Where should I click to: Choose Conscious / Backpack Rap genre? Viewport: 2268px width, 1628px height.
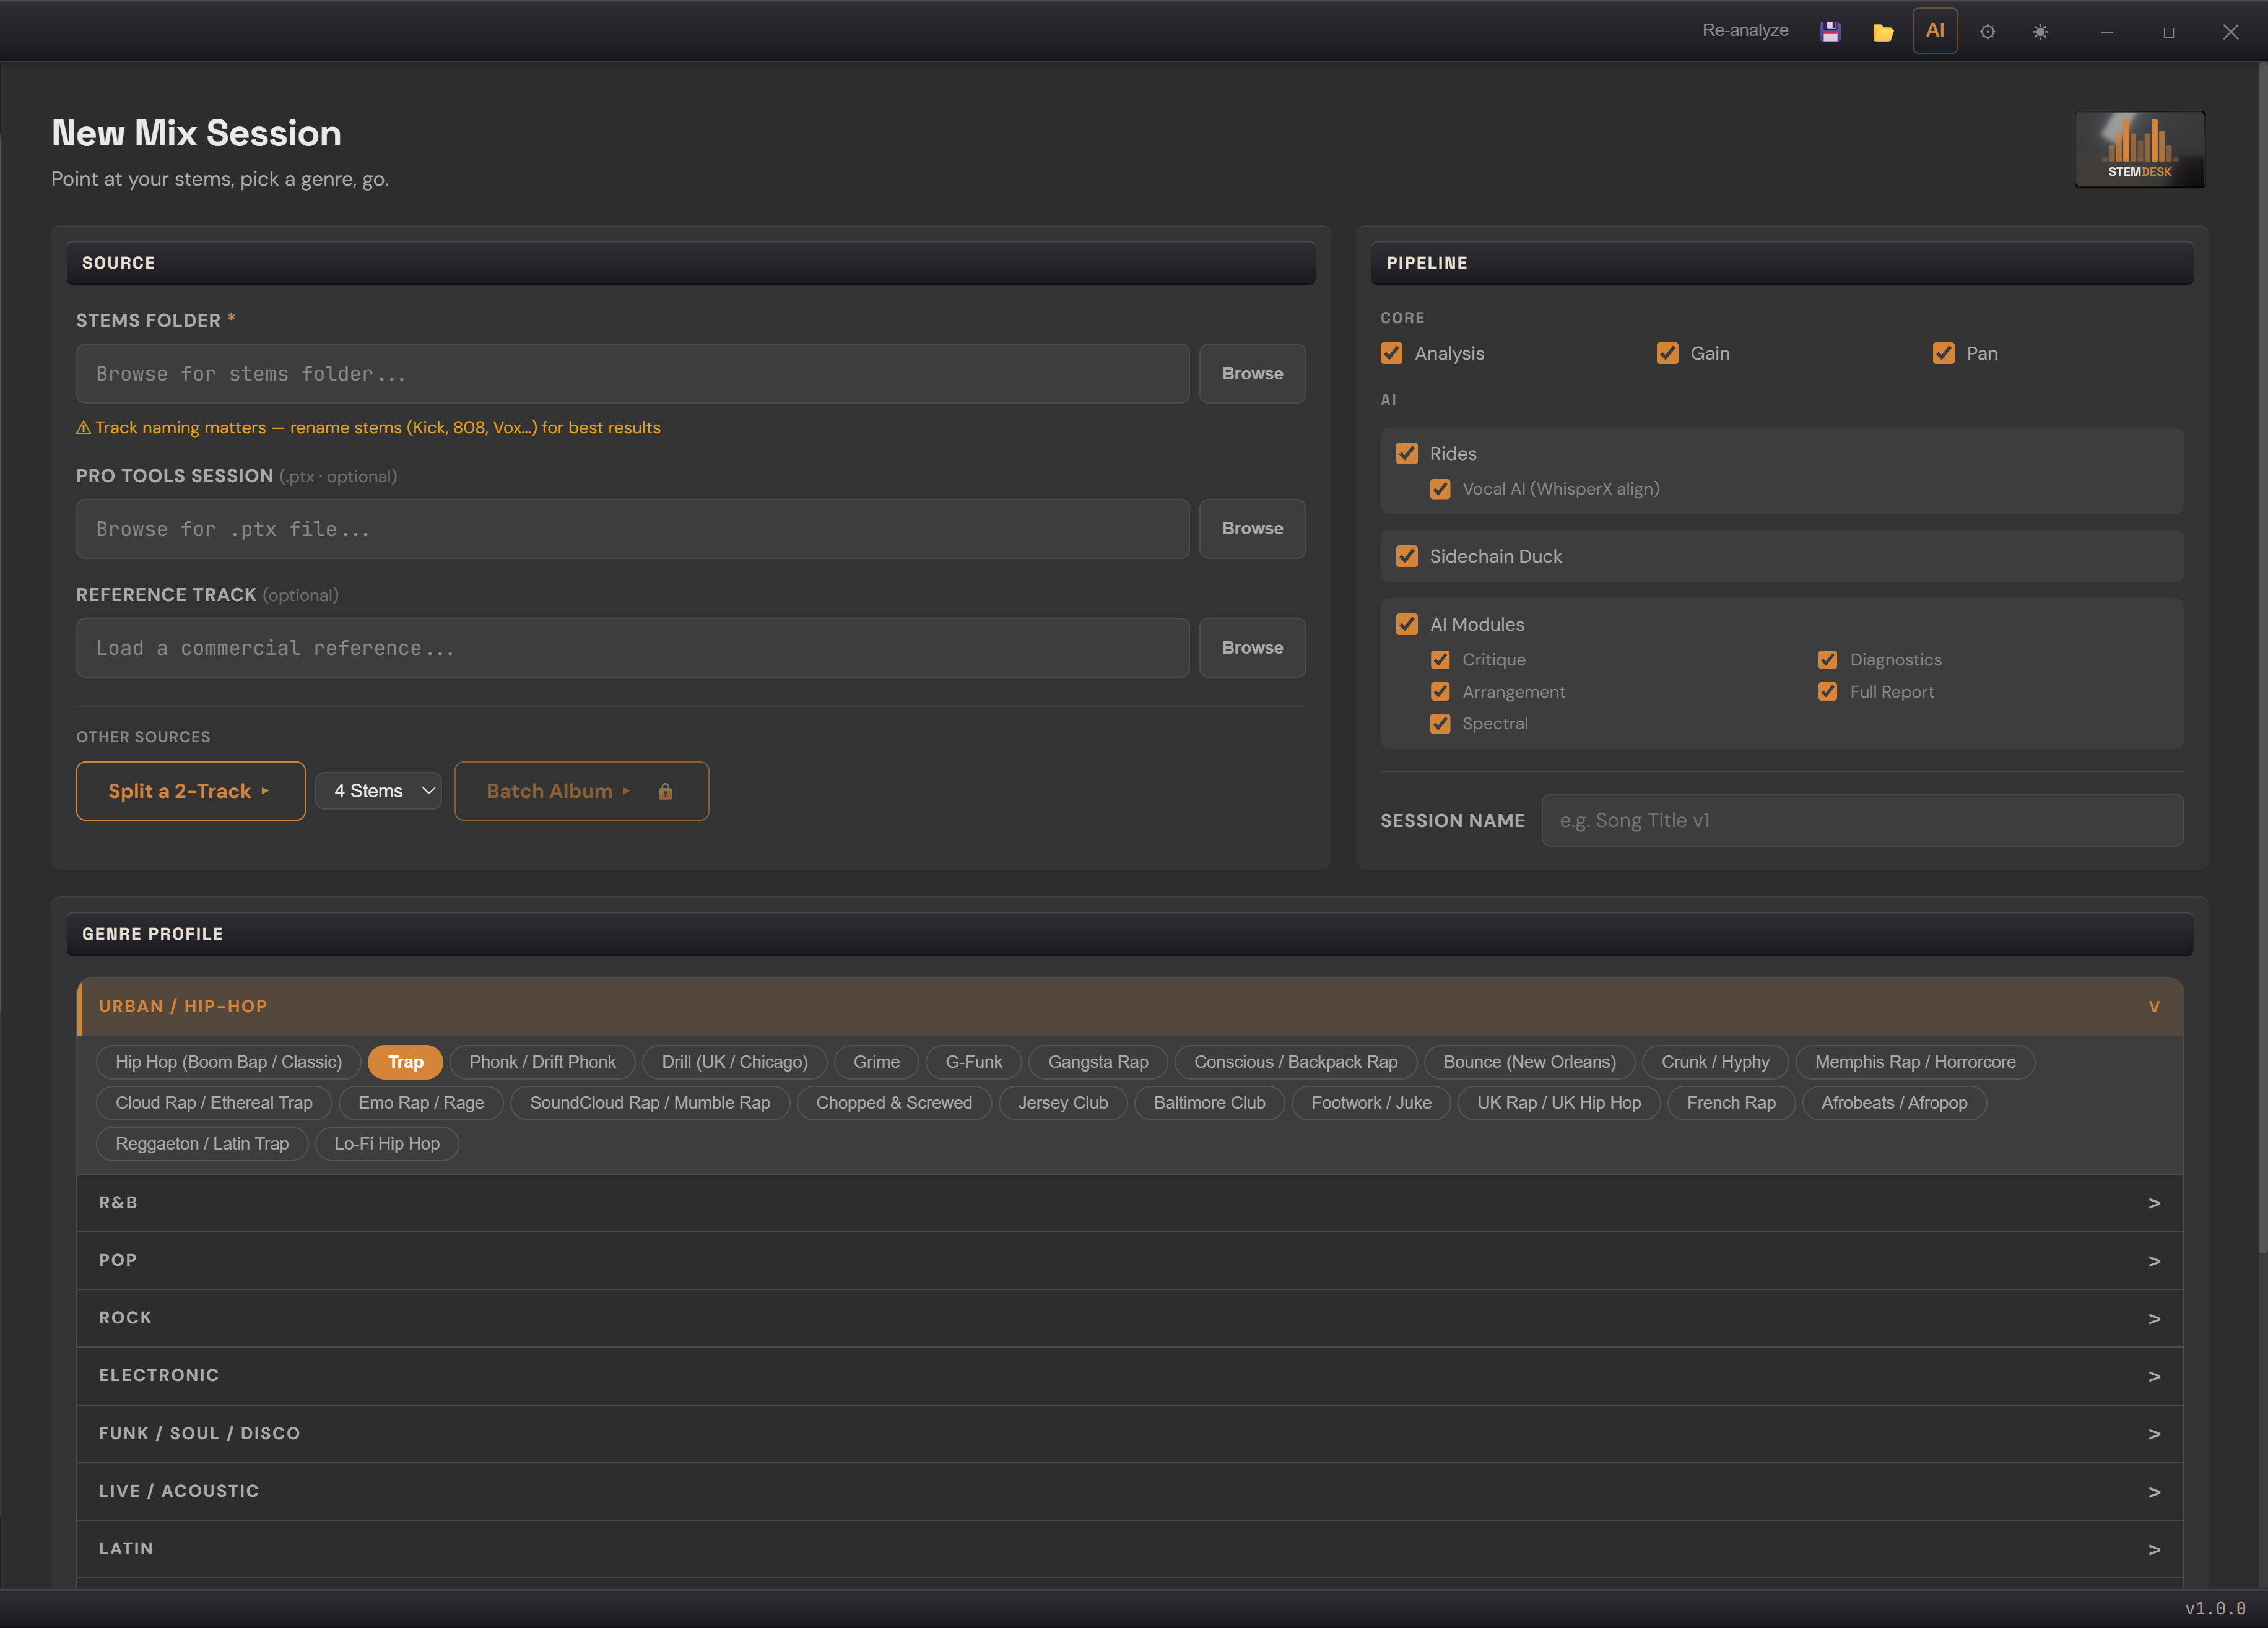click(1295, 1062)
